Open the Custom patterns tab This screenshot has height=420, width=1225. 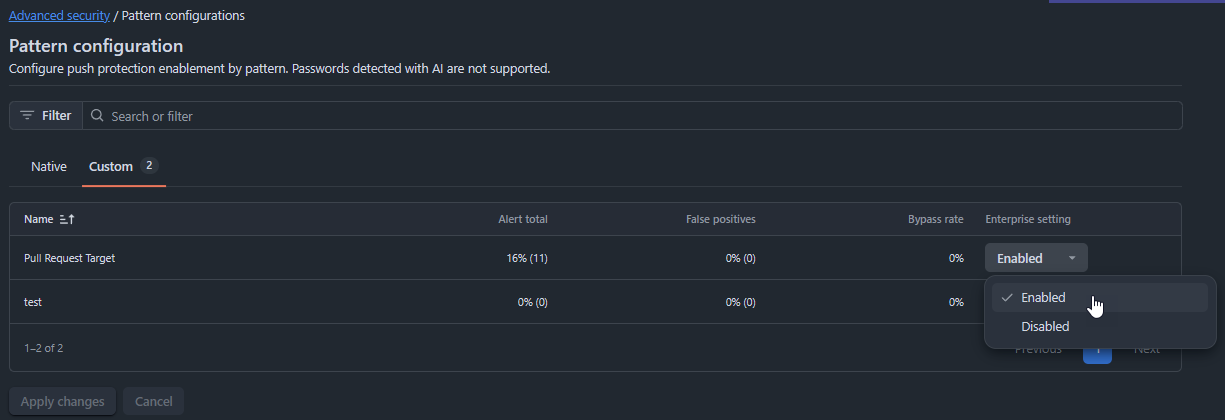111,167
